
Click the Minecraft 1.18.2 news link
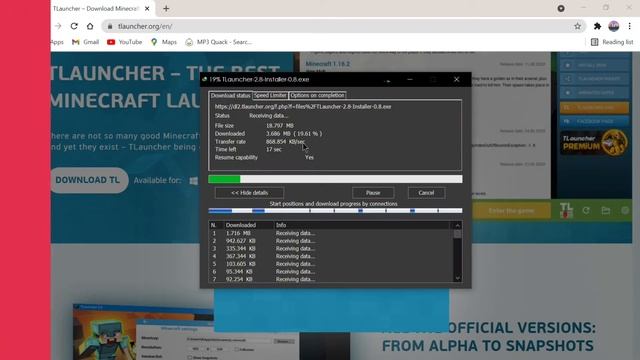coord(328,64)
